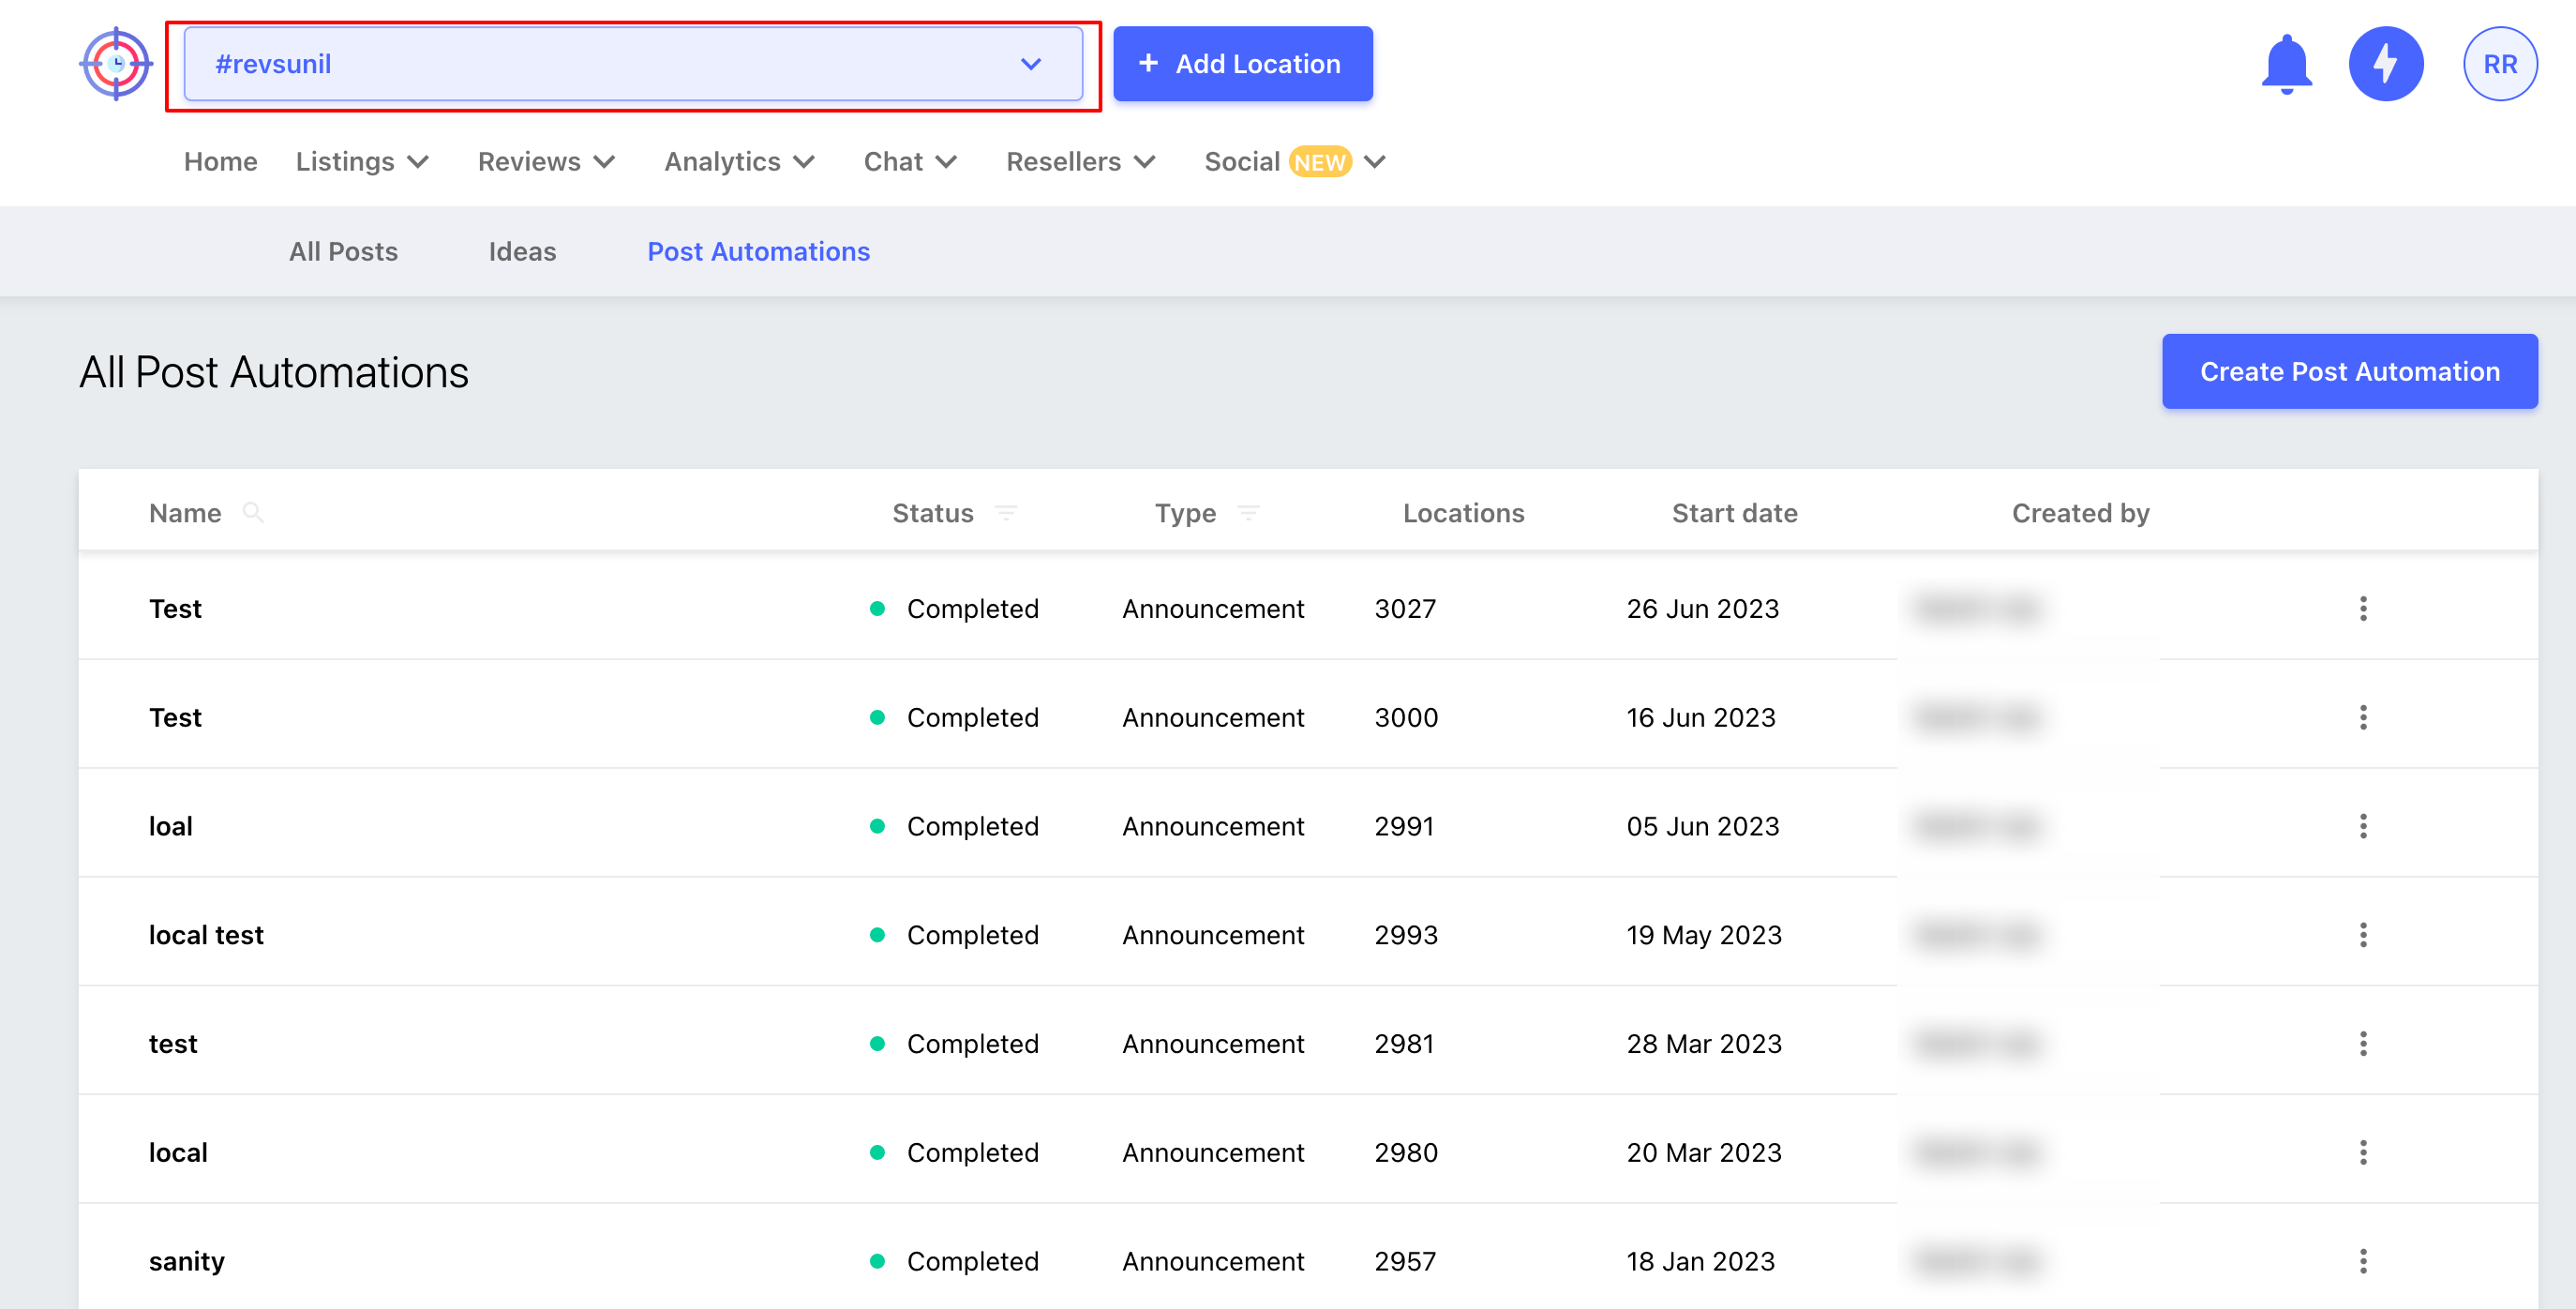Viewport: 2576px width, 1309px height.
Task: Expand the Analytics menu
Action: pyautogui.click(x=739, y=162)
